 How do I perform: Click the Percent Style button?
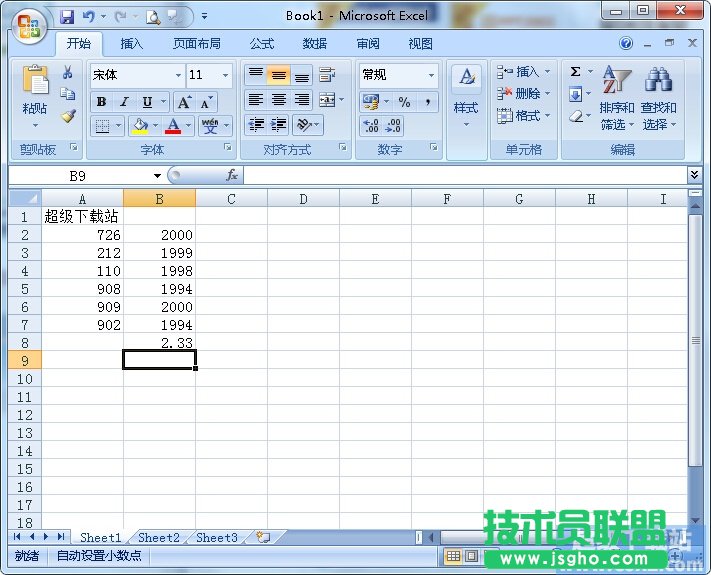(404, 102)
